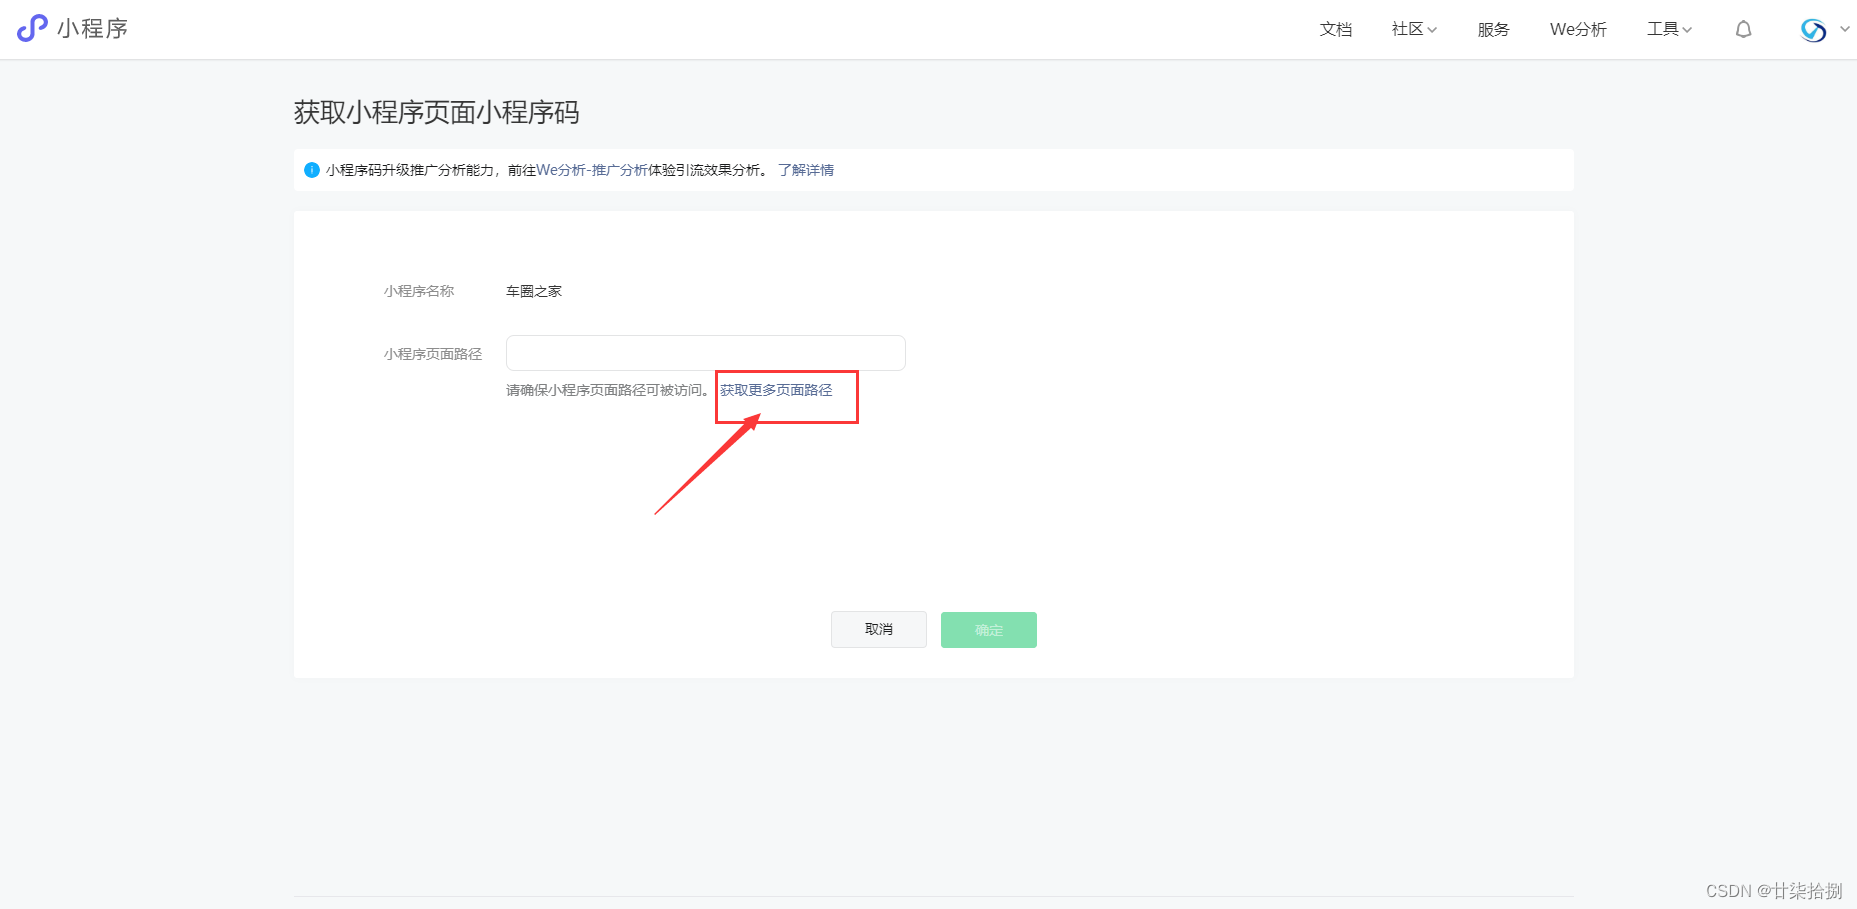Image resolution: width=1857 pixels, height=909 pixels.
Task: Open the We分析 menu item
Action: click(x=1578, y=29)
